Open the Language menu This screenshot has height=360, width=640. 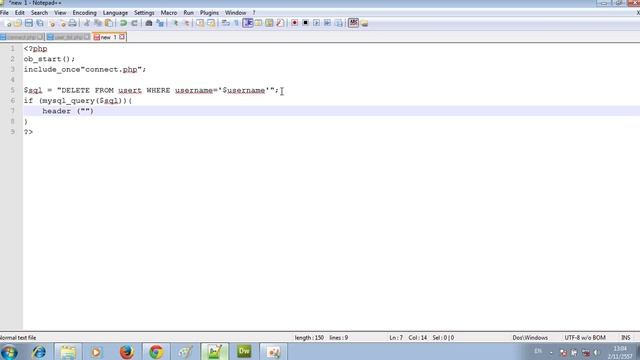pyautogui.click(x=115, y=13)
